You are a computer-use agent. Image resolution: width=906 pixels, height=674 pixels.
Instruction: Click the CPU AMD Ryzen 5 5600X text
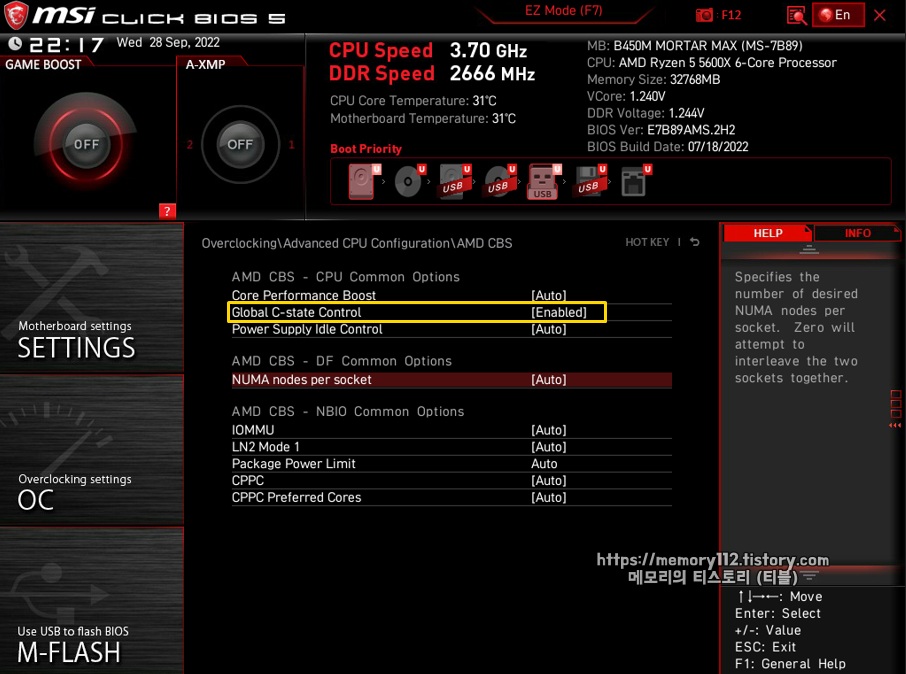tap(711, 62)
